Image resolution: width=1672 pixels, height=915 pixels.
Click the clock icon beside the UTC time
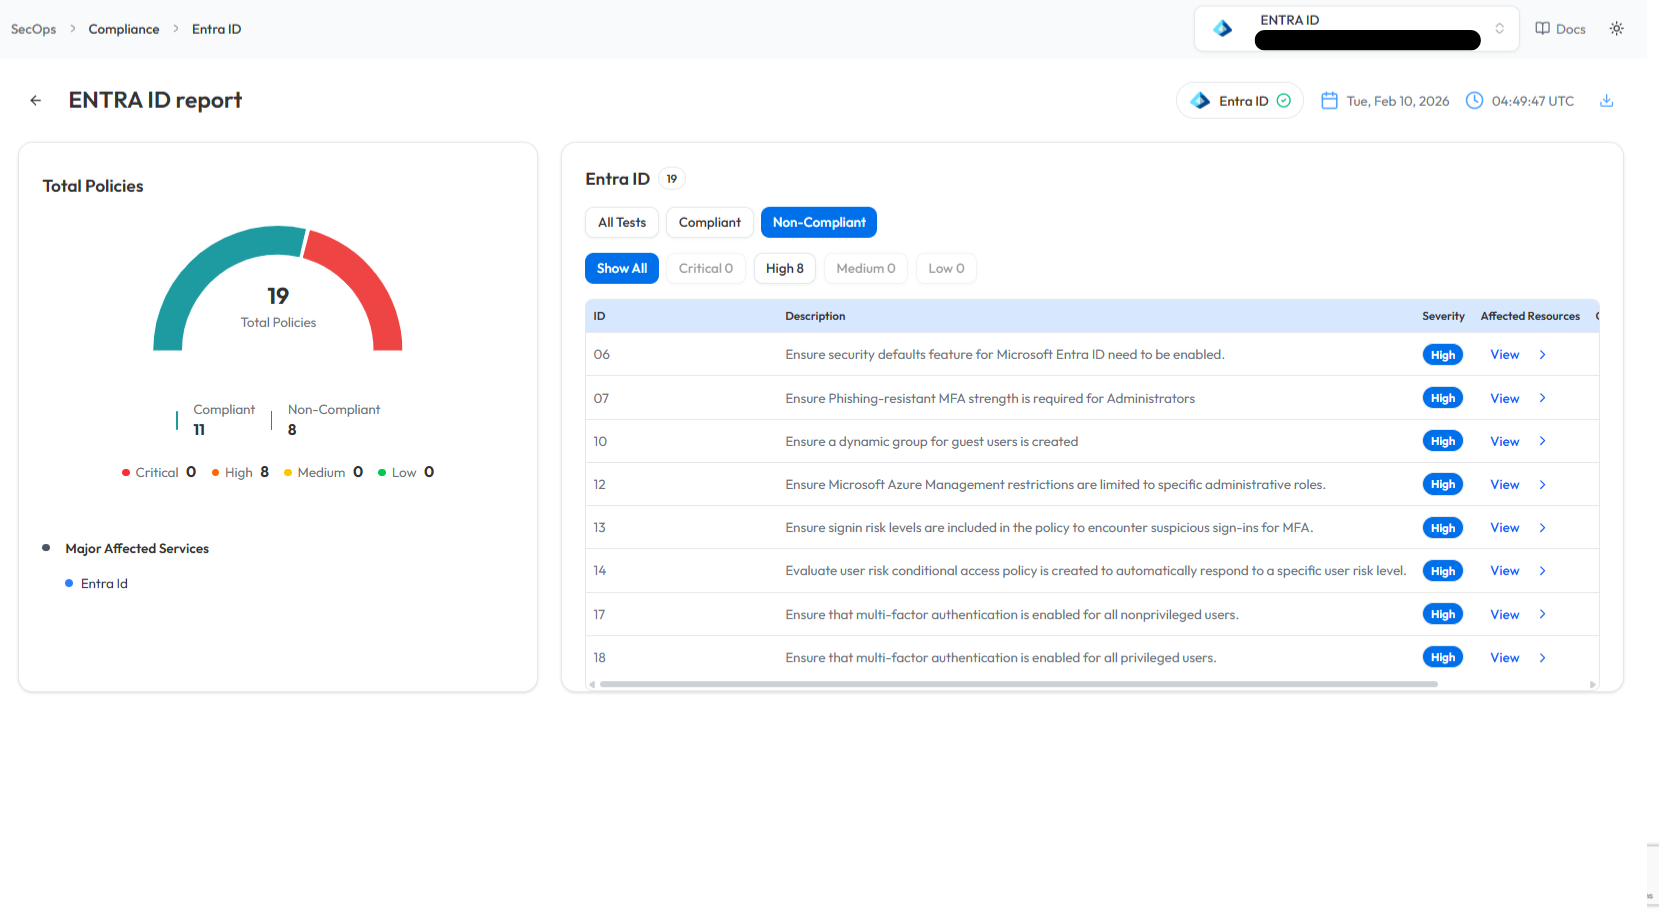1474,101
